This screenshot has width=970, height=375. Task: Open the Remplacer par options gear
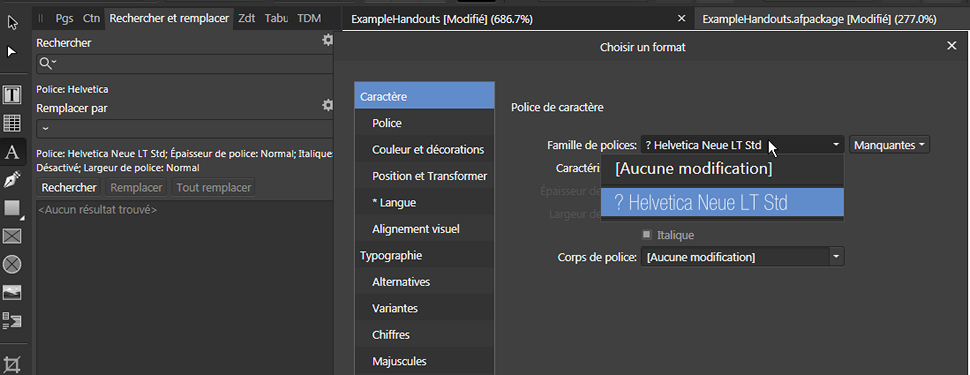click(x=327, y=106)
